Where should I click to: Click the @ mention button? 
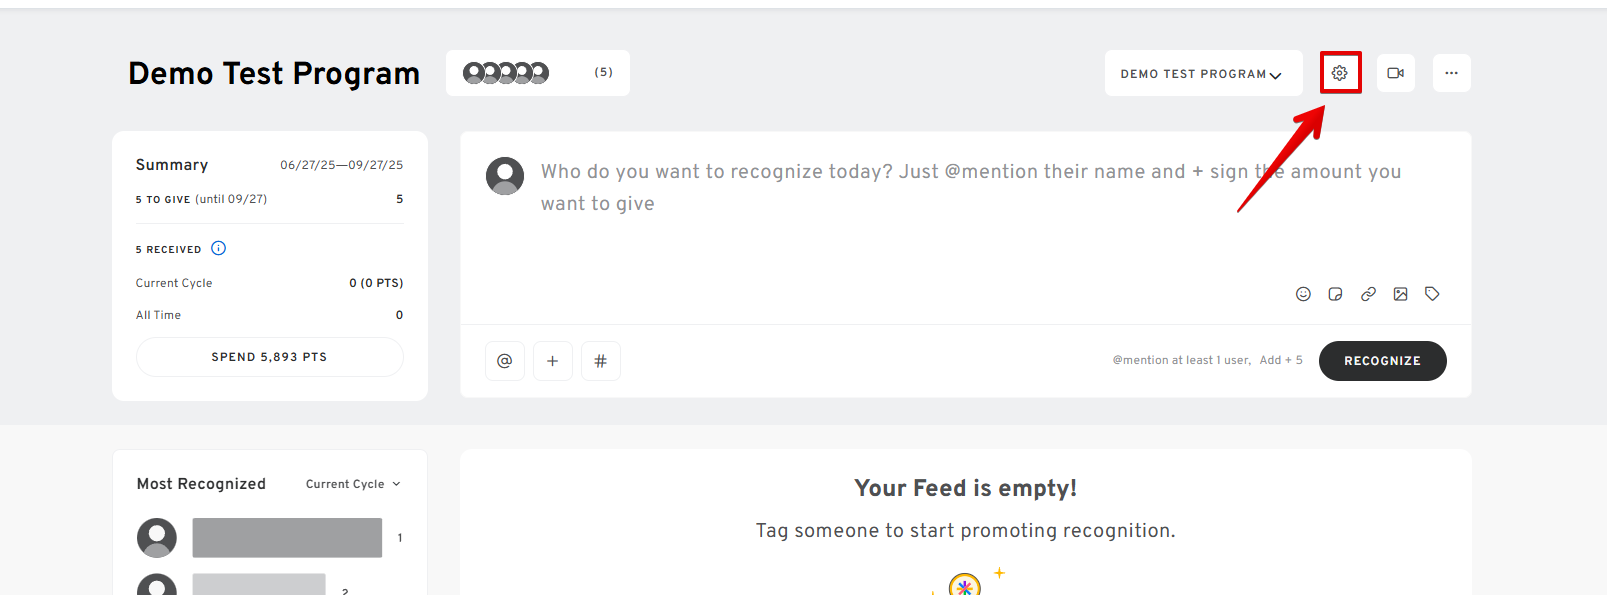click(x=505, y=361)
